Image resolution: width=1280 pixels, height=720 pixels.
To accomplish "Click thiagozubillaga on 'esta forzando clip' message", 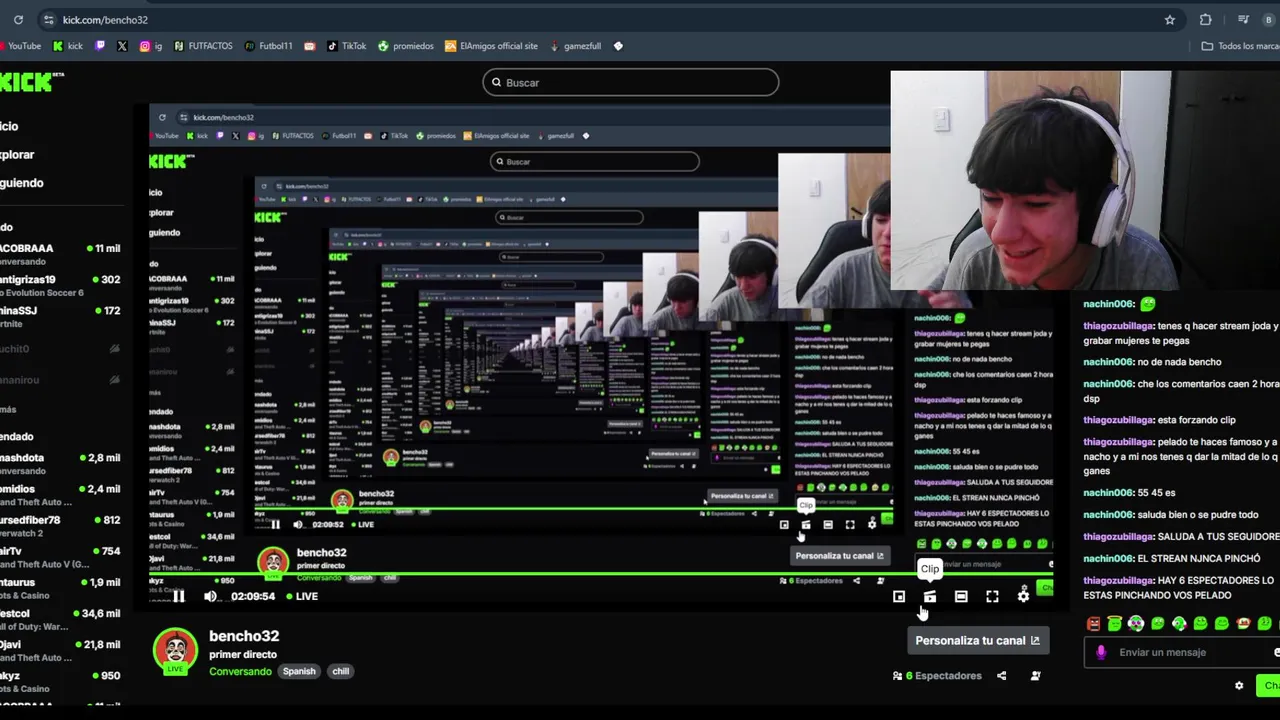I will (x=1118, y=420).
